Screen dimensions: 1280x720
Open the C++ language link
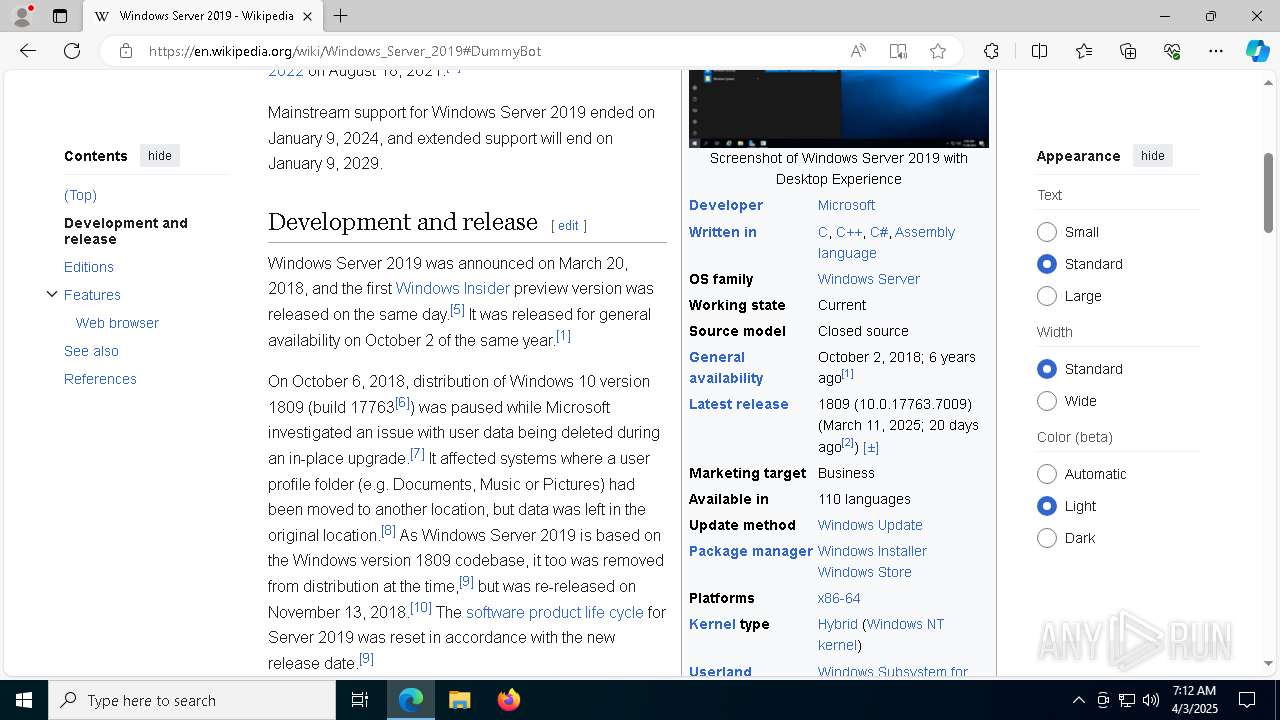[x=849, y=232]
